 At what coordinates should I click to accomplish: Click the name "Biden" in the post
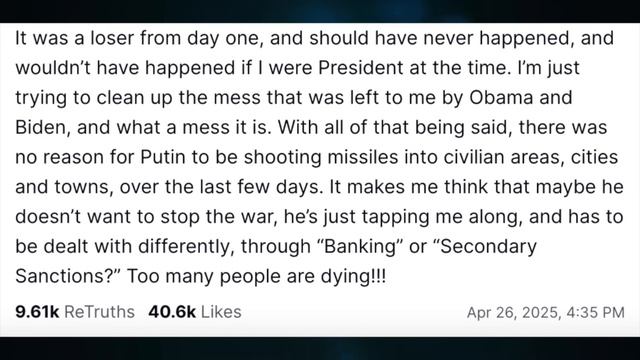click(39, 127)
